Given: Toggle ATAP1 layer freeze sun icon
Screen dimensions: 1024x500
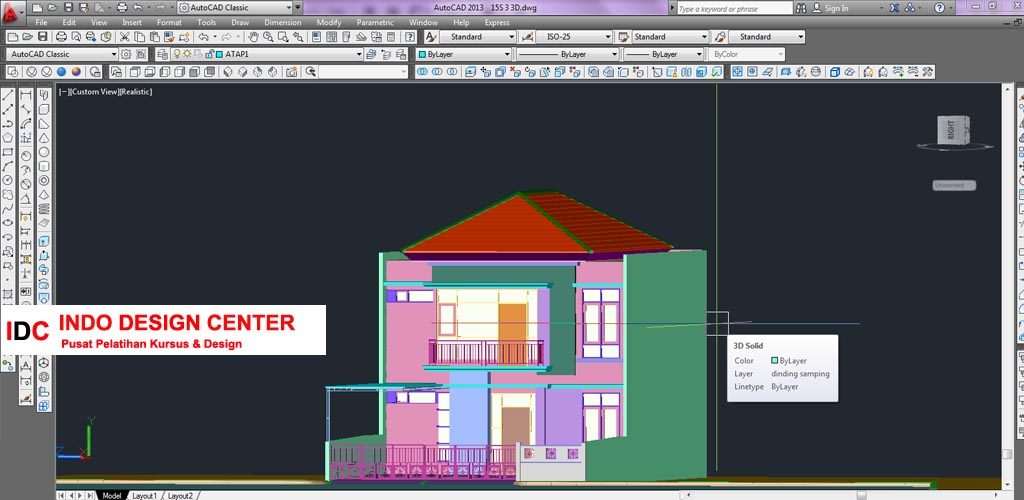Looking at the screenshot, I should coord(187,54).
